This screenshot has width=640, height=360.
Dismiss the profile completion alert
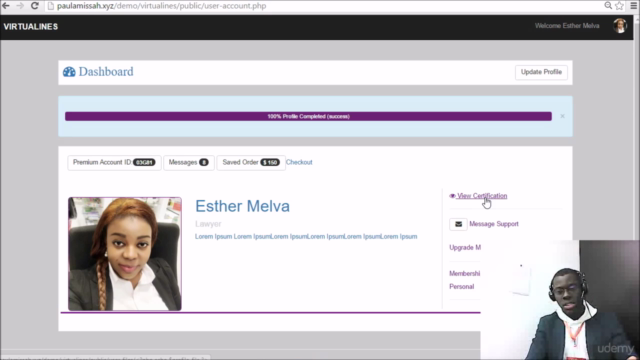pos(562,116)
